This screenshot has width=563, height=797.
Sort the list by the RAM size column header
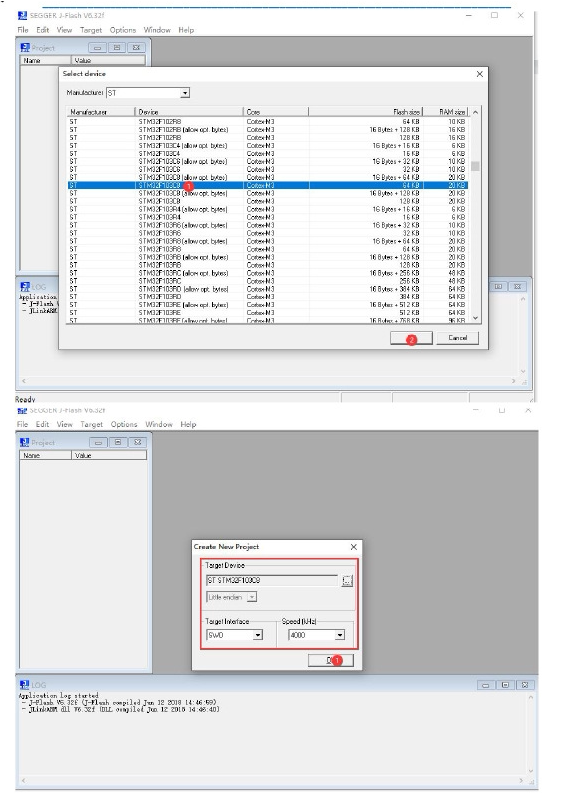click(x=445, y=112)
